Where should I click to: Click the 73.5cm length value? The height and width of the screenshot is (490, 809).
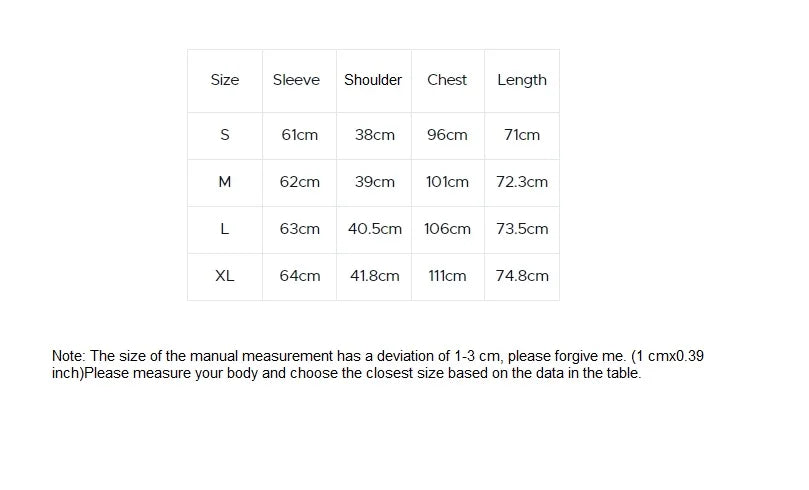point(522,229)
